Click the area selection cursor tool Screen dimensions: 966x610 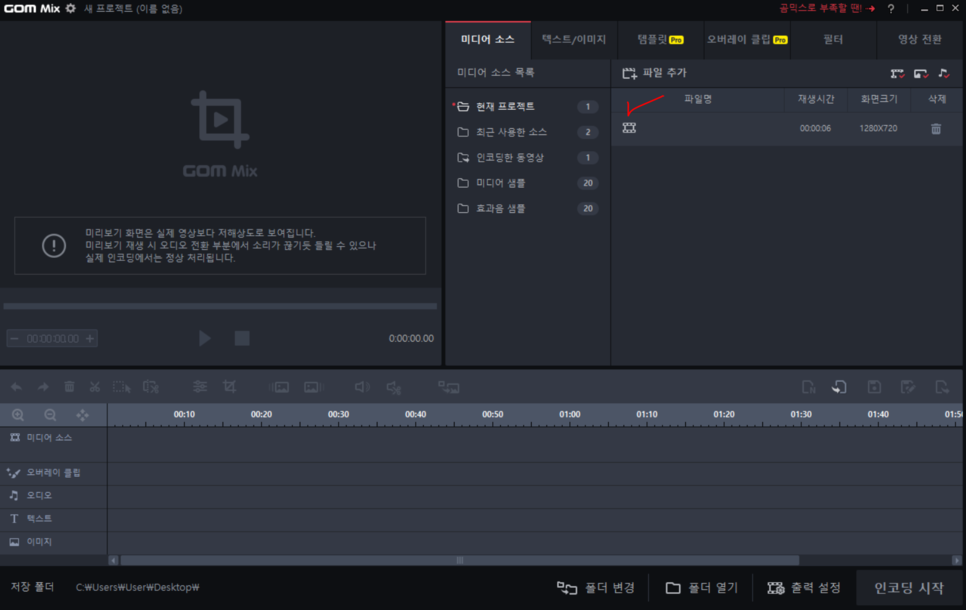point(121,387)
